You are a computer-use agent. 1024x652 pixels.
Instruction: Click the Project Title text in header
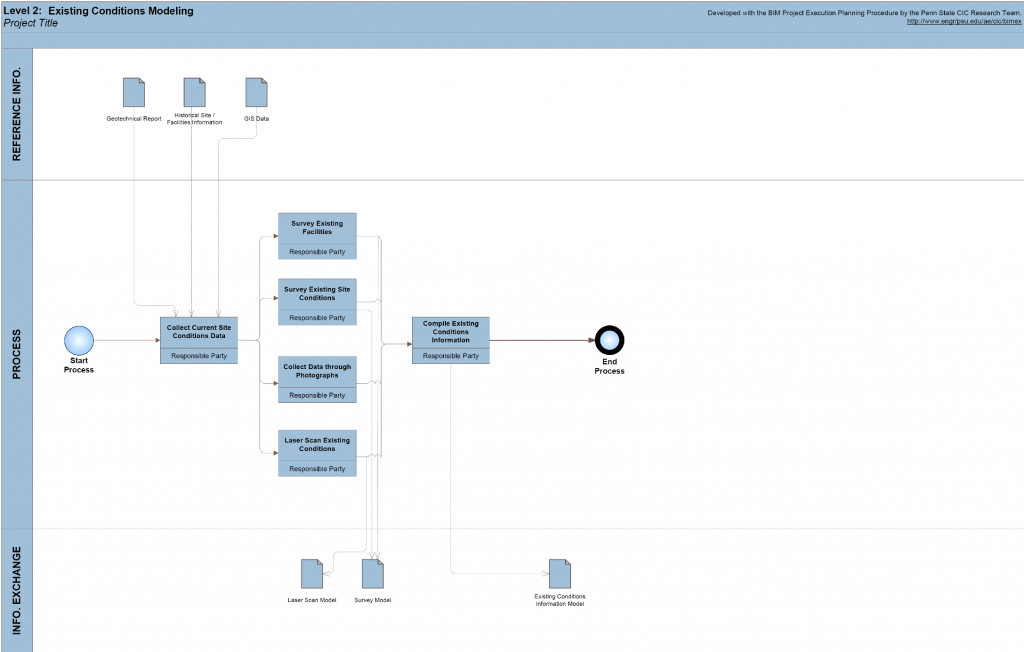point(32,23)
